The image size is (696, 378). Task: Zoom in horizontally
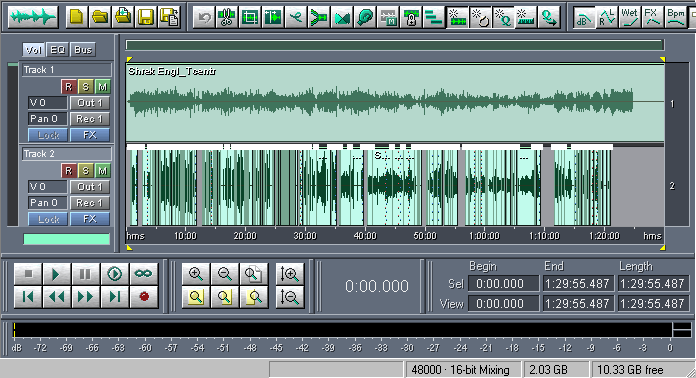click(x=196, y=274)
